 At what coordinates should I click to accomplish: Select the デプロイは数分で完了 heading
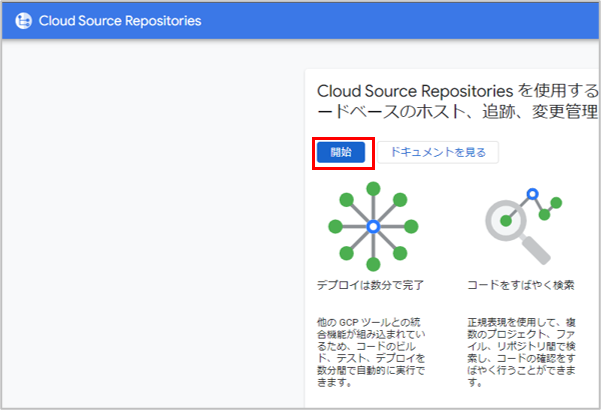[x=370, y=285]
